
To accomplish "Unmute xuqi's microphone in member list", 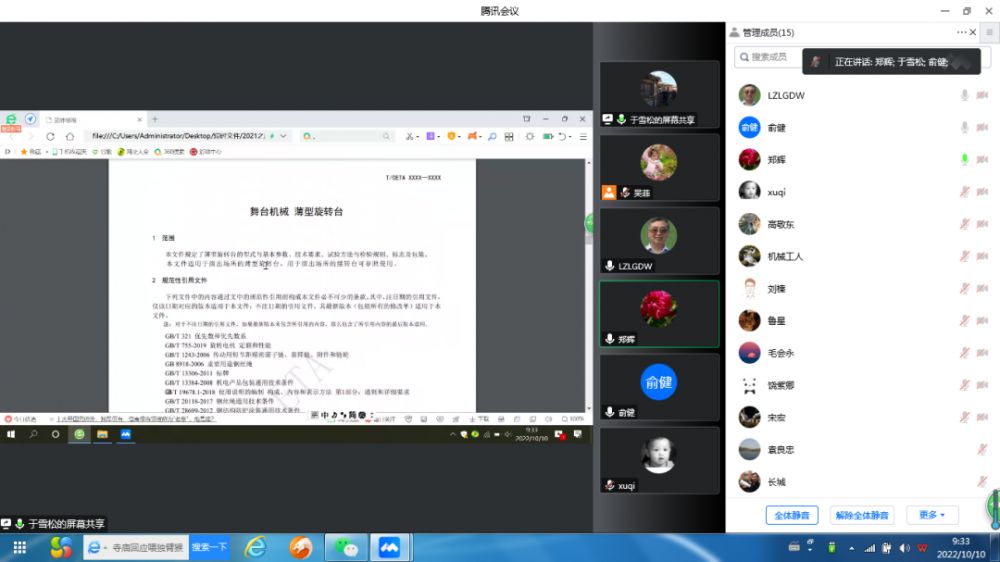I will pos(964,191).
